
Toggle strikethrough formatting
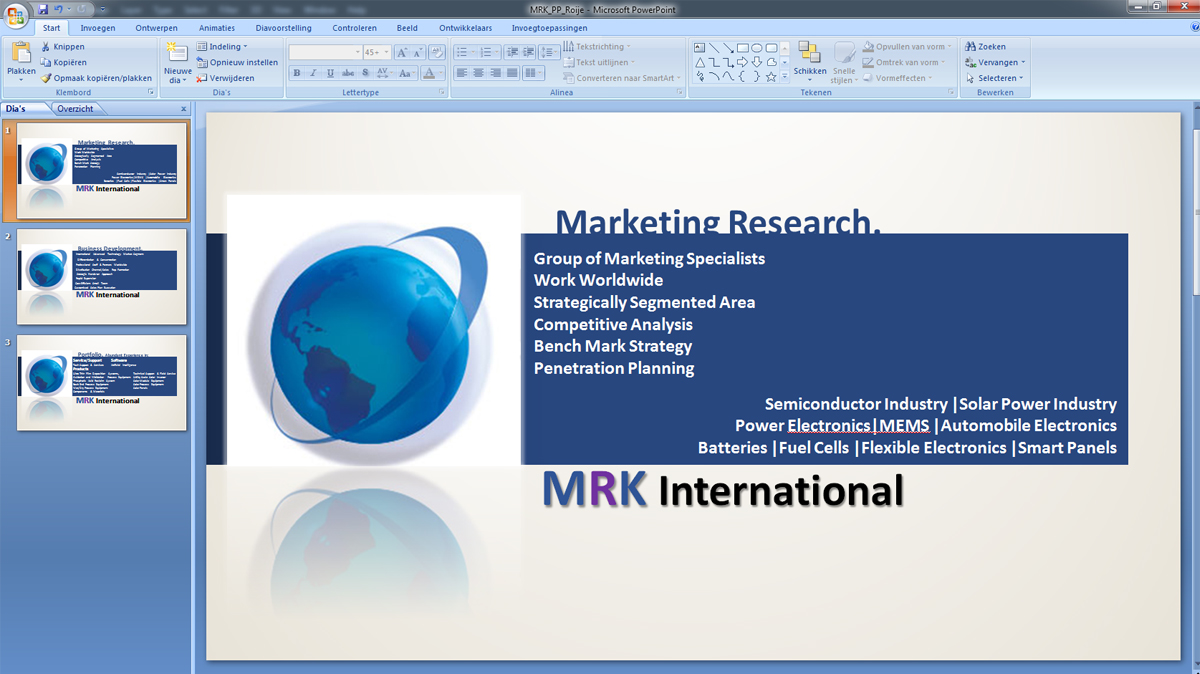[x=348, y=73]
